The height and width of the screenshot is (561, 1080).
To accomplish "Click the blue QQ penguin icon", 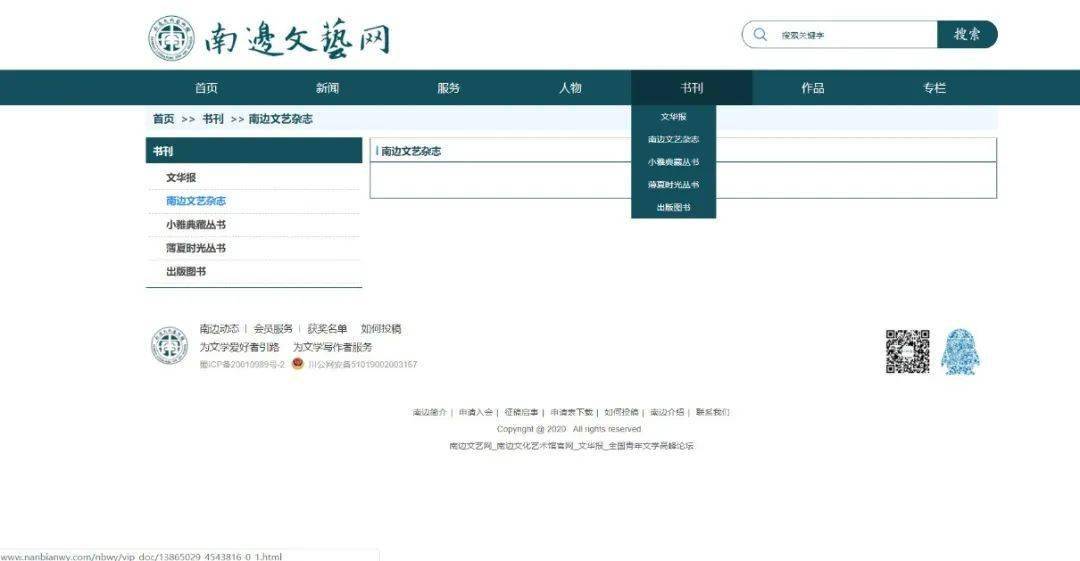I will click(x=960, y=351).
